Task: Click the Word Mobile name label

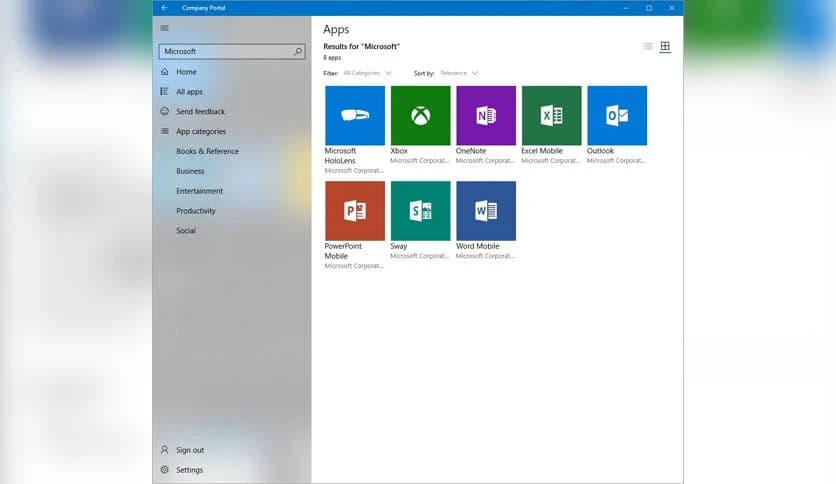Action: click(x=478, y=246)
